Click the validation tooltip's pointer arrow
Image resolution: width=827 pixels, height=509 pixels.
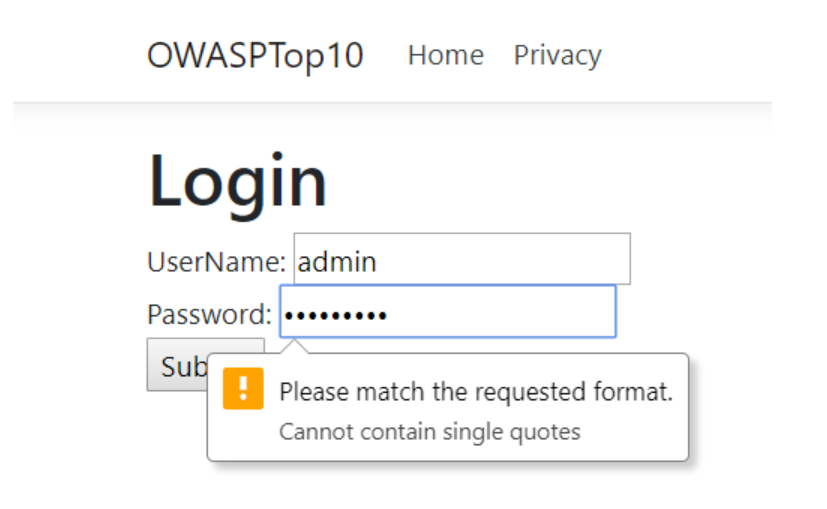tap(294, 347)
